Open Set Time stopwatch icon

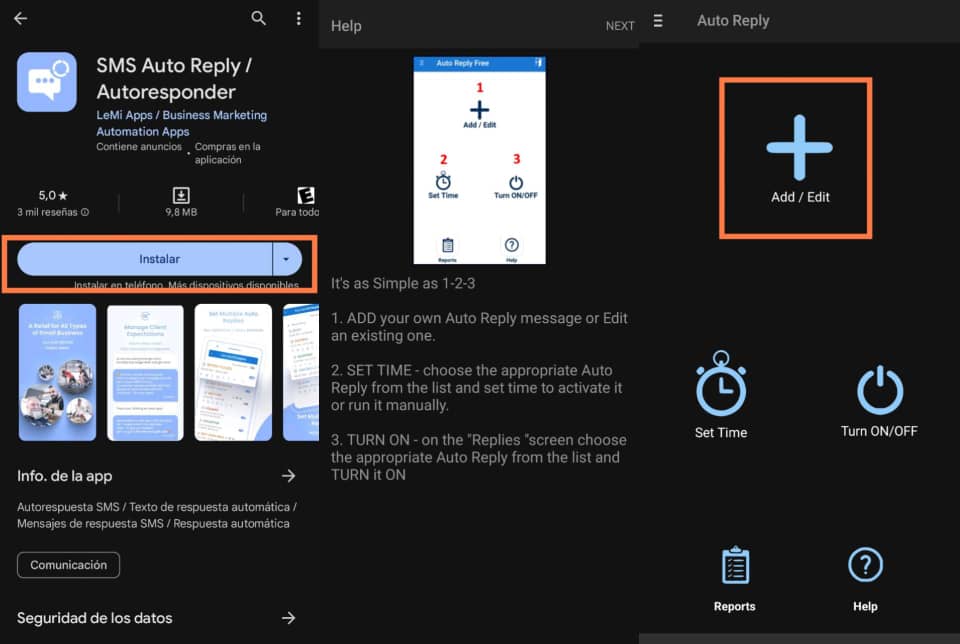(721, 384)
